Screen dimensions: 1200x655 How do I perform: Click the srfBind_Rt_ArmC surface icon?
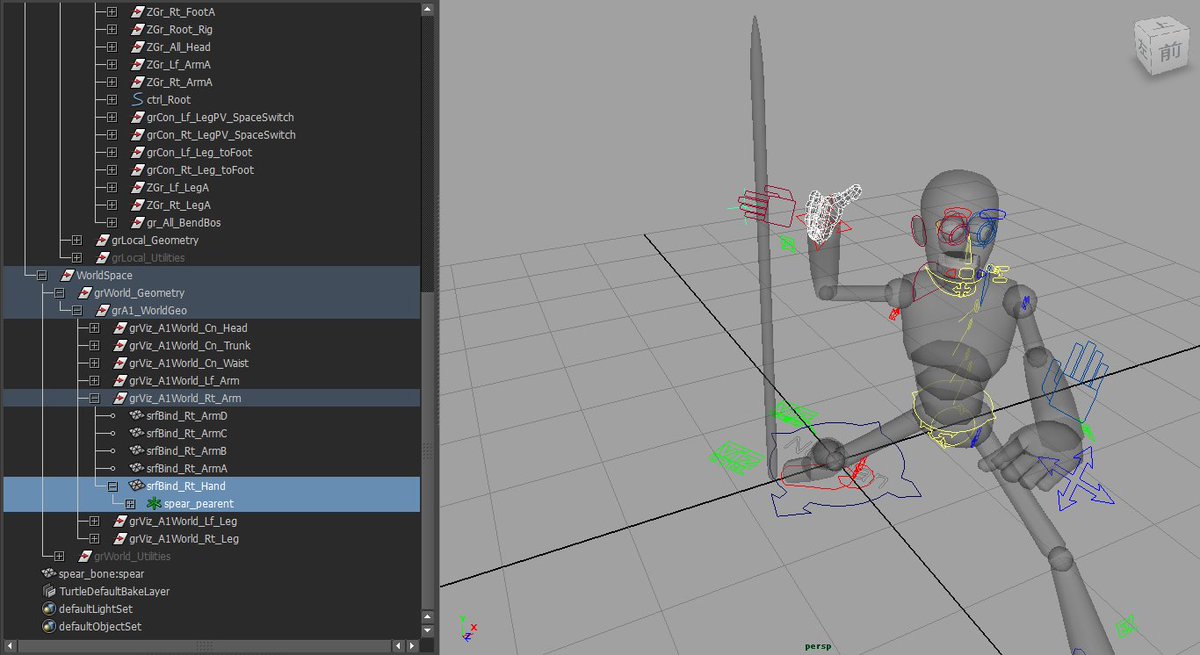pos(137,434)
